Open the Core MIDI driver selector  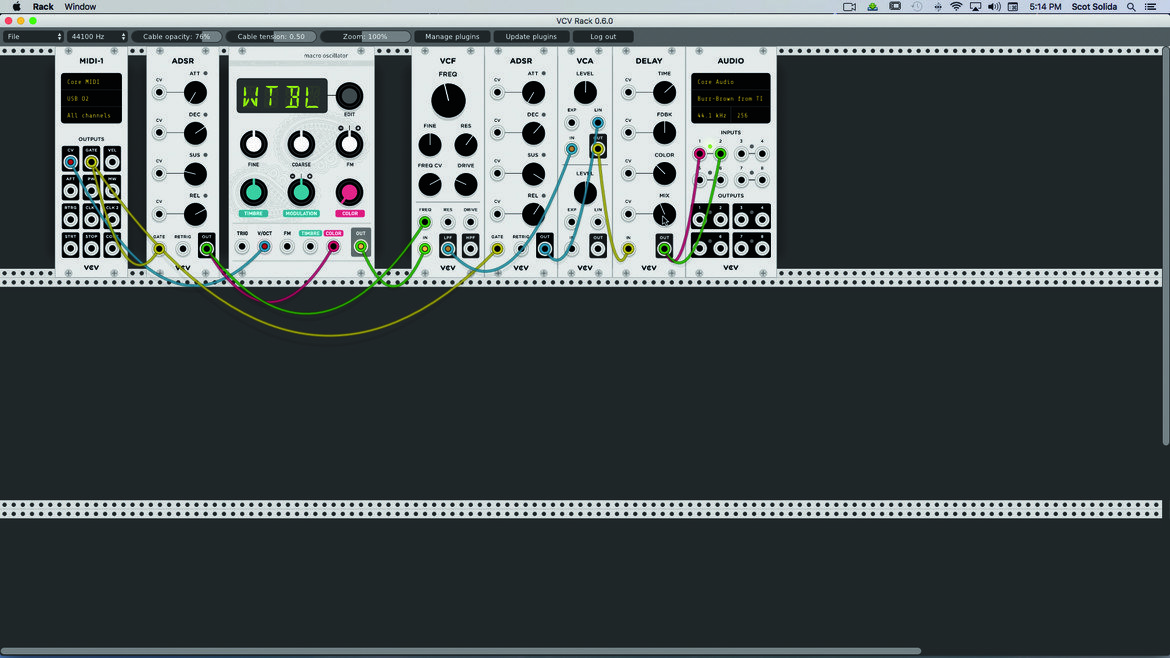(91, 82)
